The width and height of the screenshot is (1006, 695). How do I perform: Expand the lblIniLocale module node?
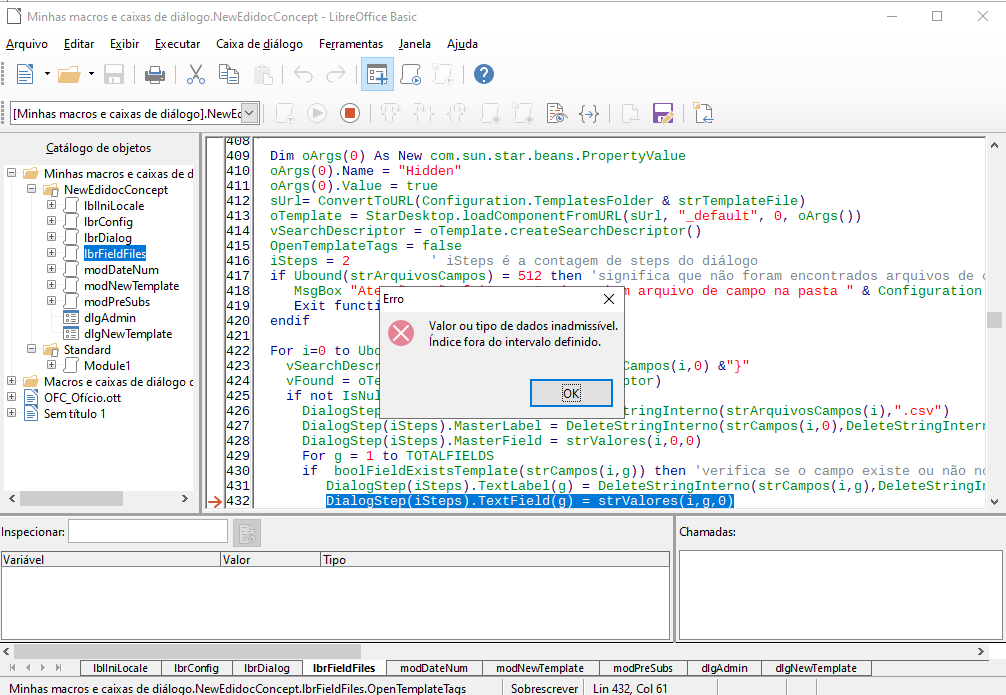click(x=51, y=205)
